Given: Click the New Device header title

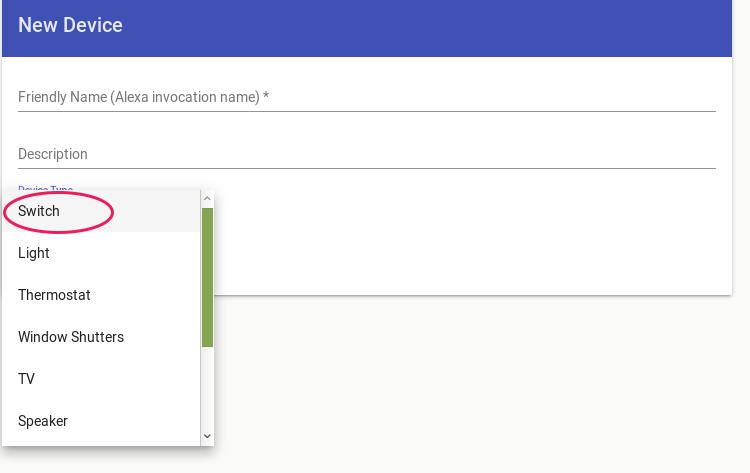Looking at the screenshot, I should (70, 25).
